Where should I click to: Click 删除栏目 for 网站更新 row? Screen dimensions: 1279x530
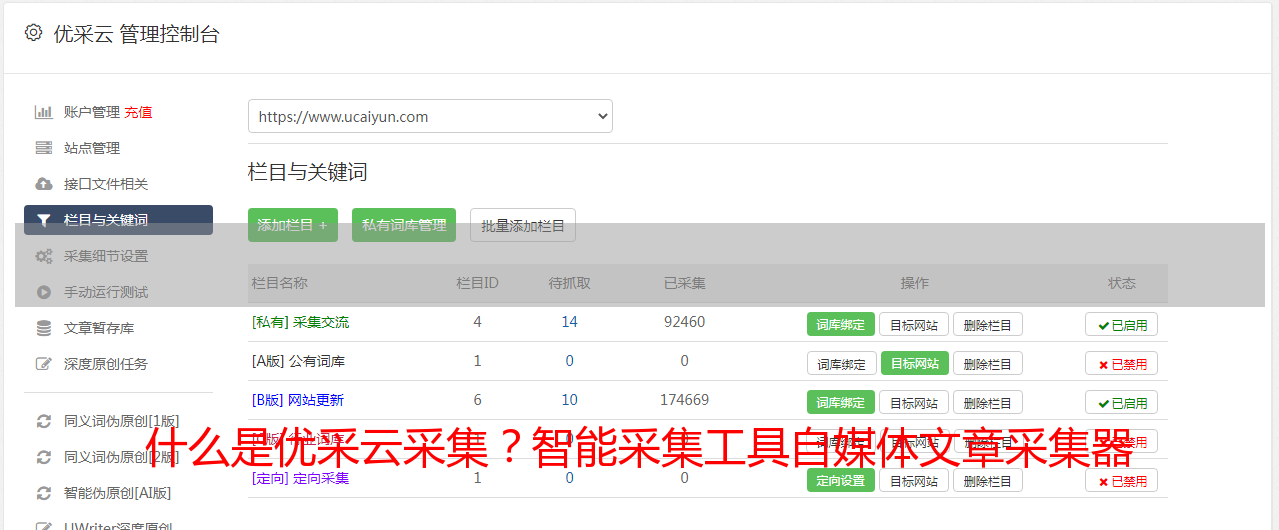(x=988, y=402)
